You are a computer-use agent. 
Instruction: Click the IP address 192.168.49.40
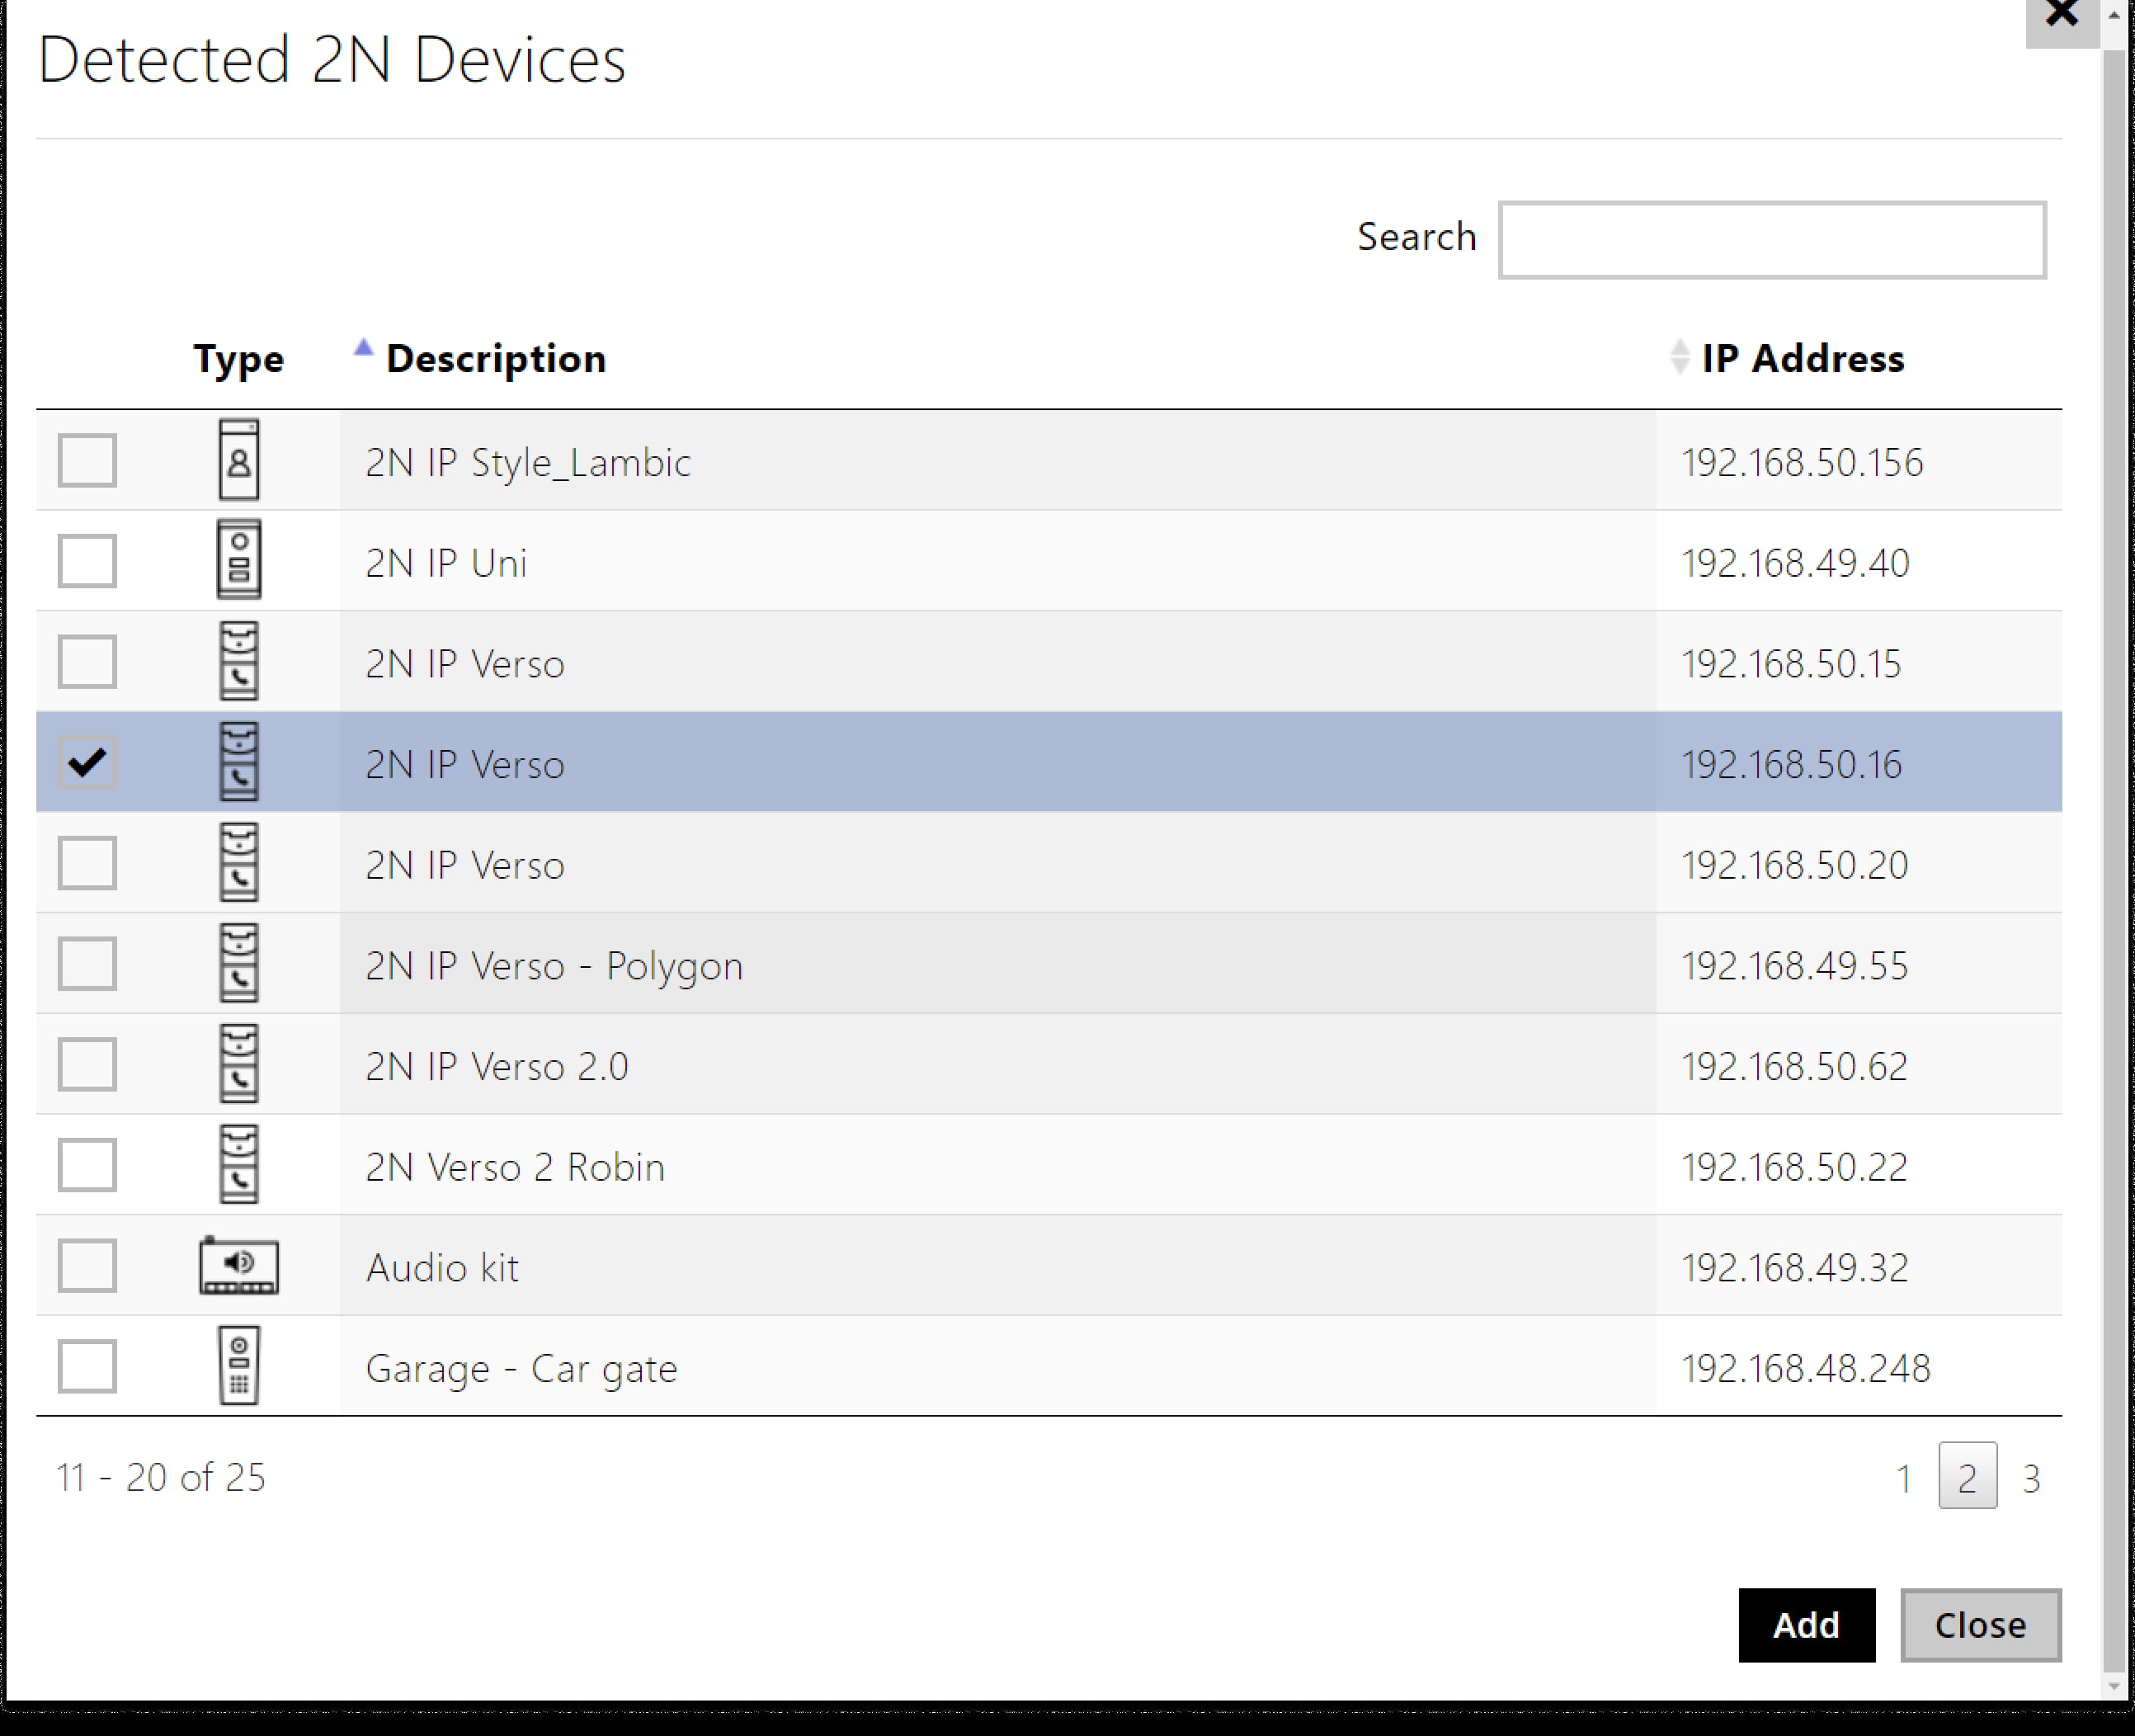[x=1796, y=563]
